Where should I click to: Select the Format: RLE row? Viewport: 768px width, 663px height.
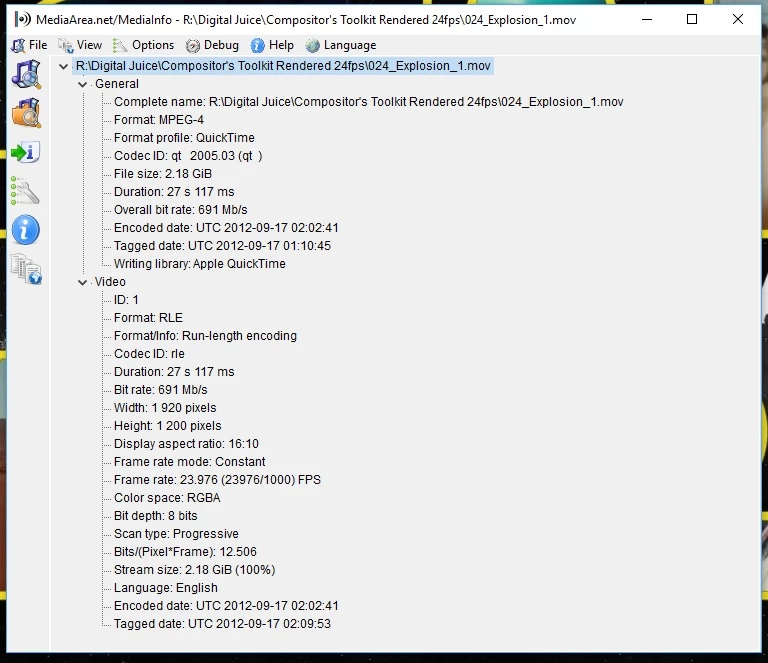coord(148,318)
